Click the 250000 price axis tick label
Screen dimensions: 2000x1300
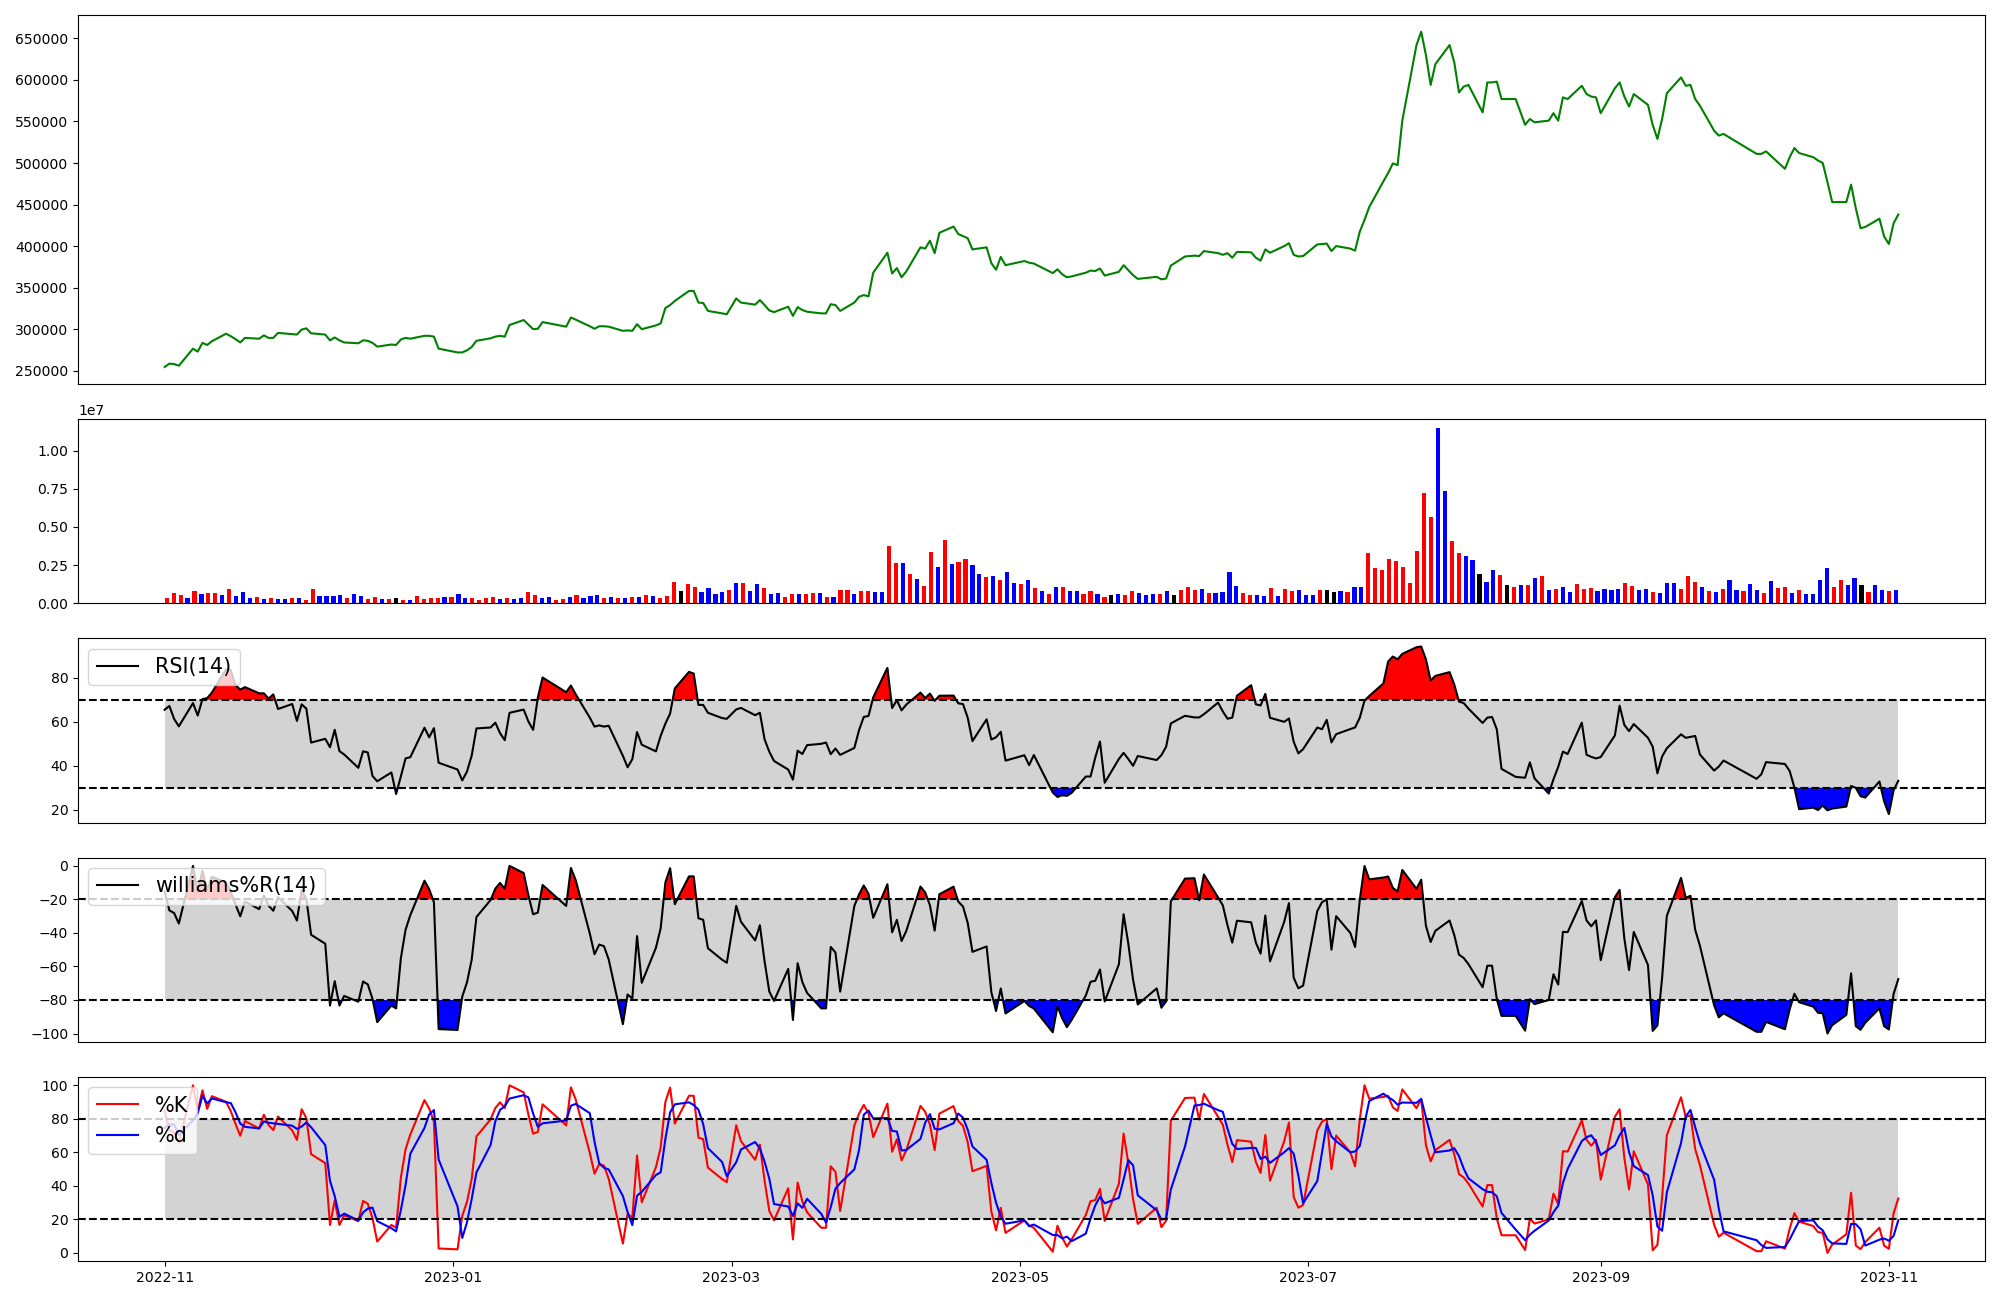point(41,371)
